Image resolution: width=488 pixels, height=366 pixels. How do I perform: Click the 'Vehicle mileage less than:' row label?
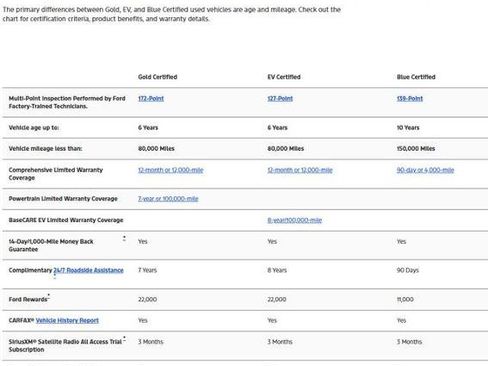(45, 149)
